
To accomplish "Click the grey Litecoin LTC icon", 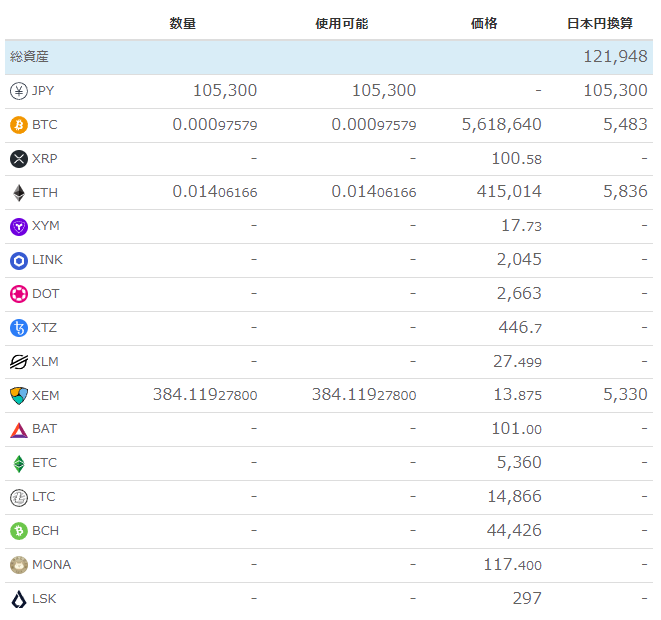I will 19,498.
